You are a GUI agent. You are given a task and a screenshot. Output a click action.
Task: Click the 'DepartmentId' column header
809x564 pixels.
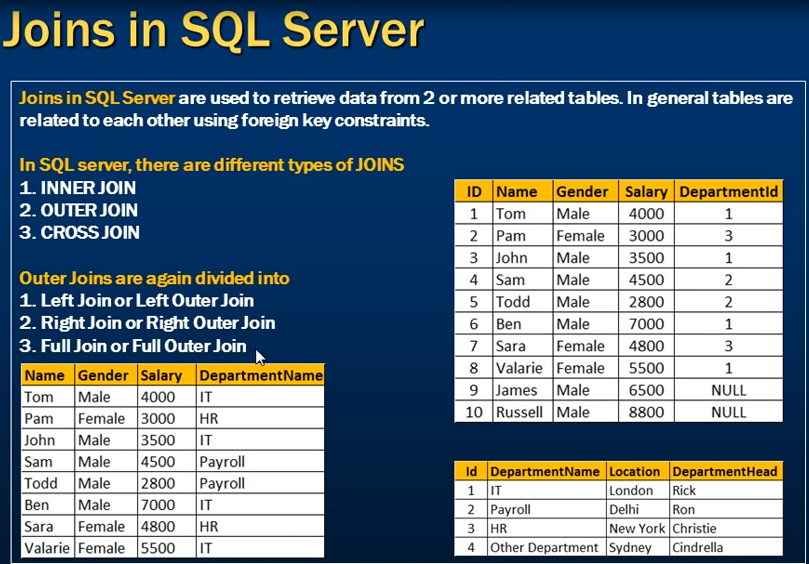(729, 191)
